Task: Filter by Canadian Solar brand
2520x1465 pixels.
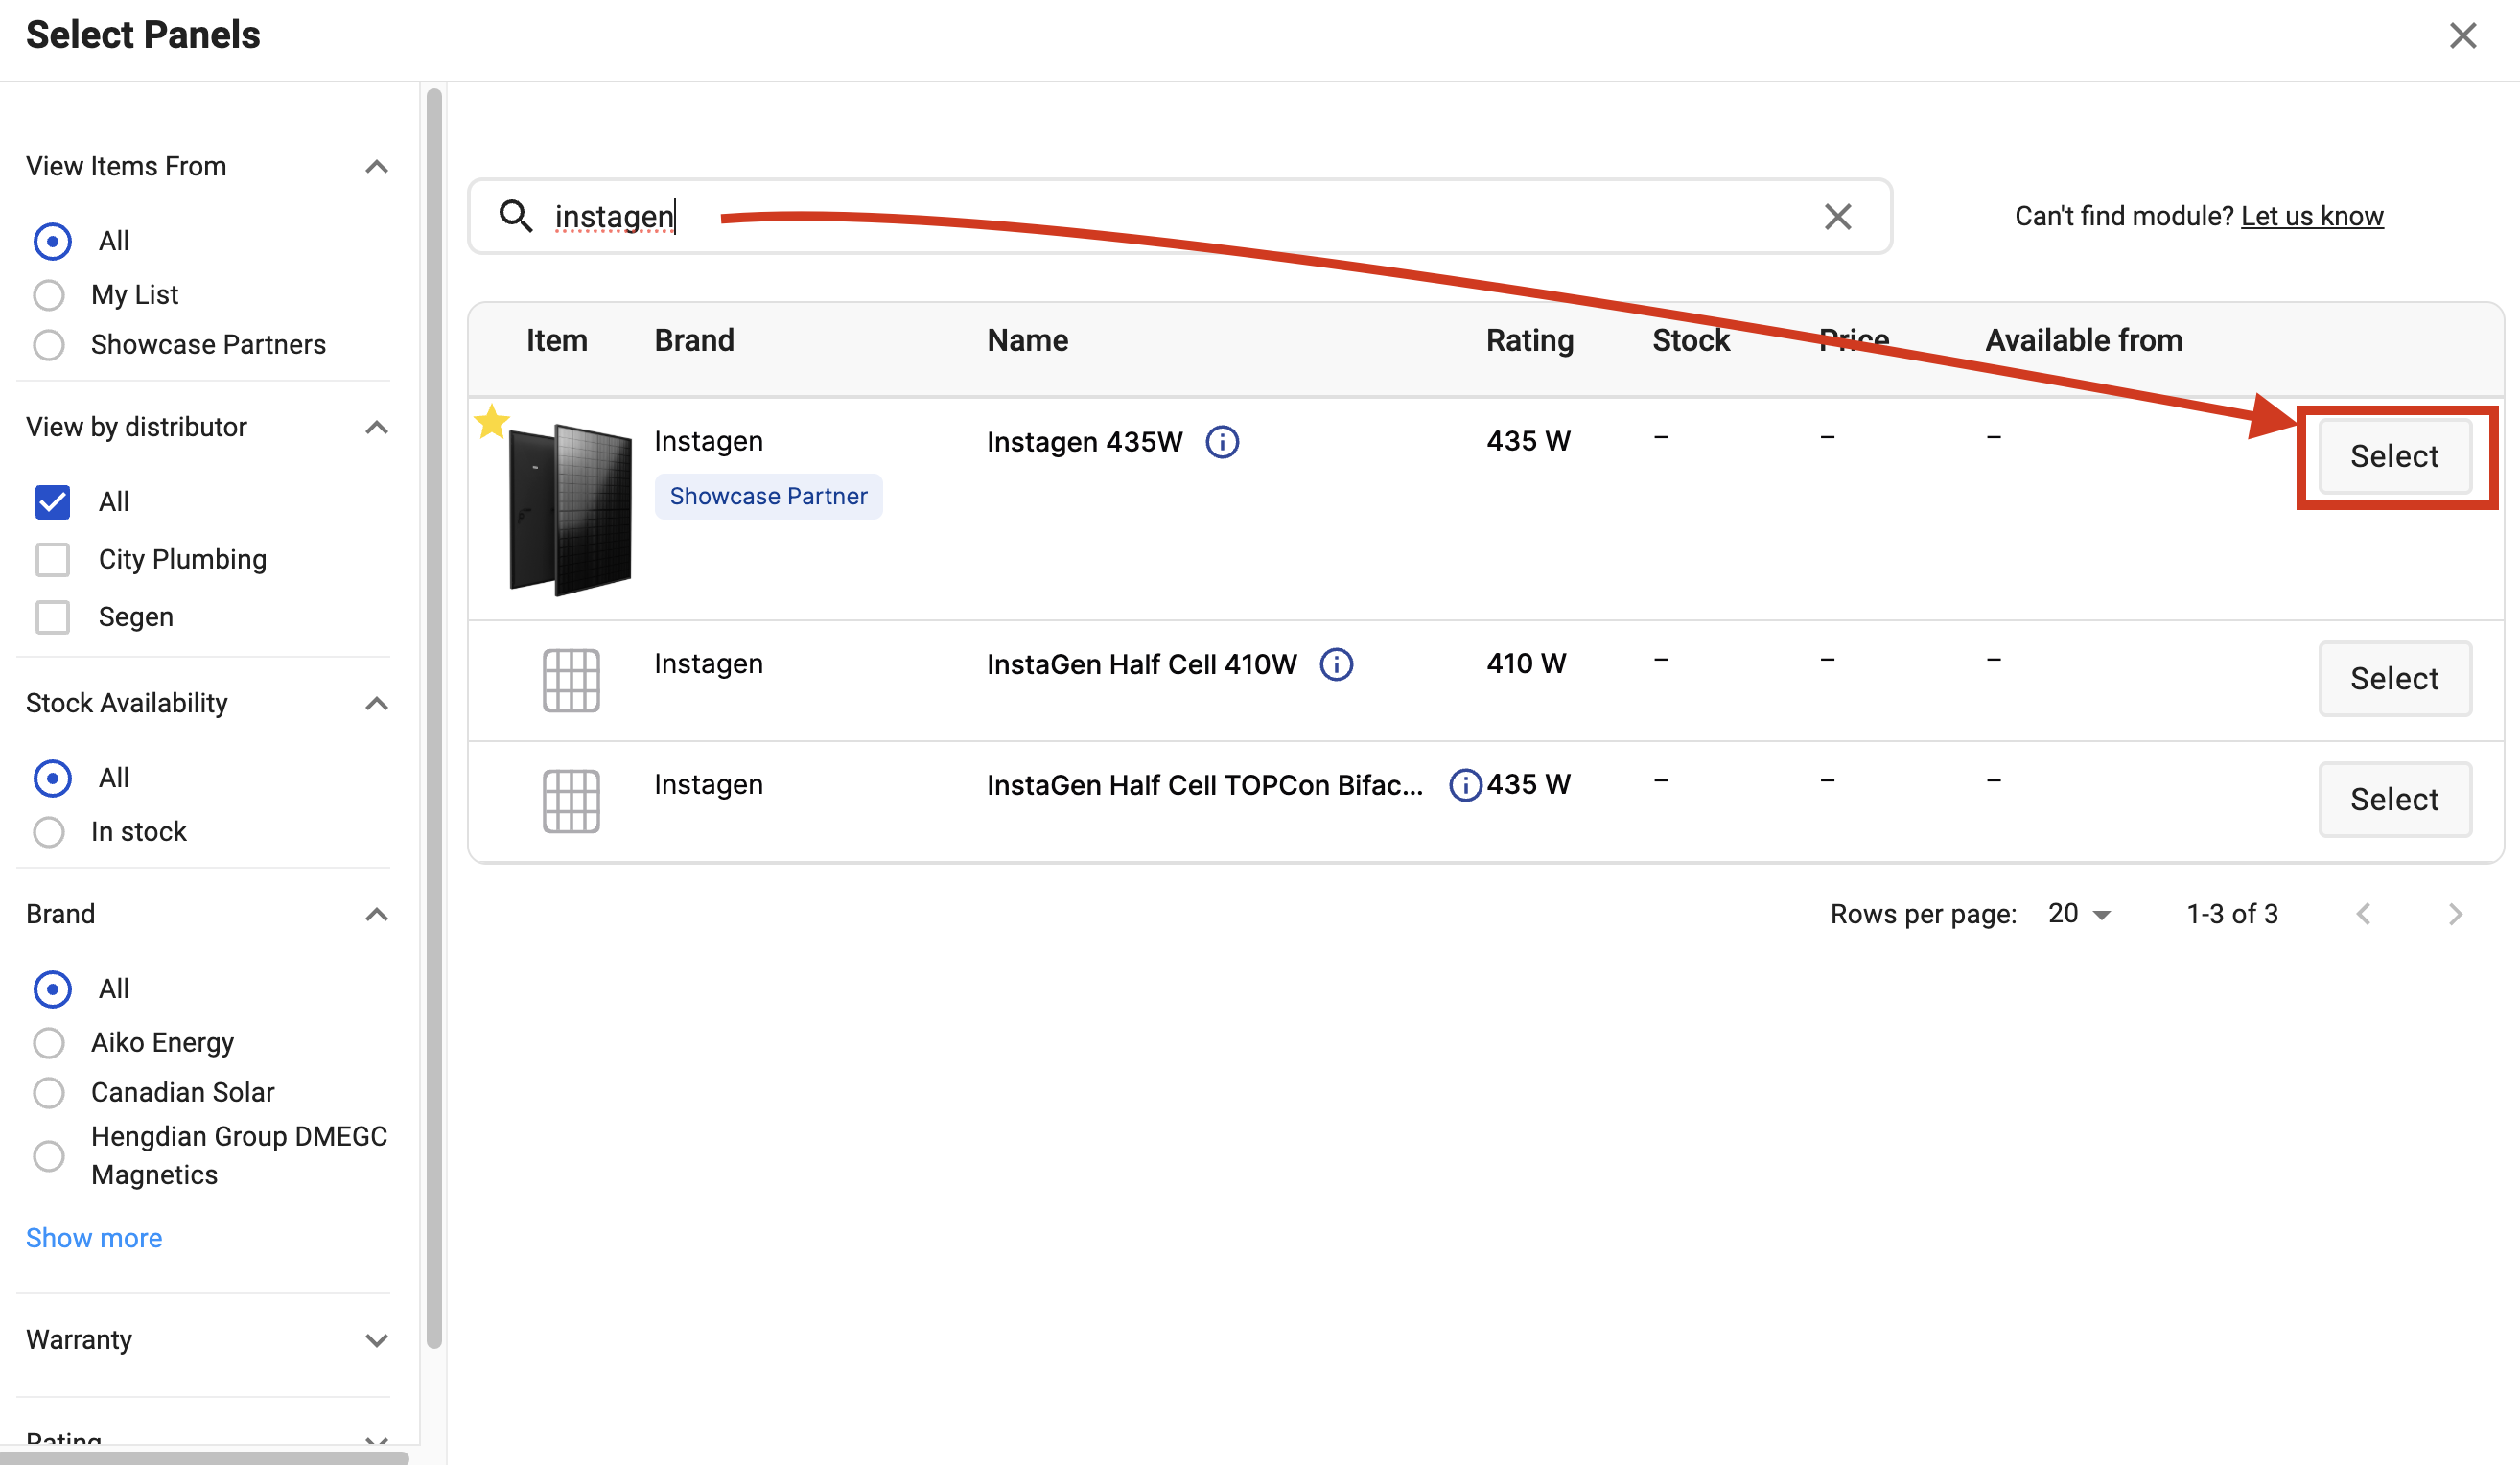Action: [x=49, y=1093]
